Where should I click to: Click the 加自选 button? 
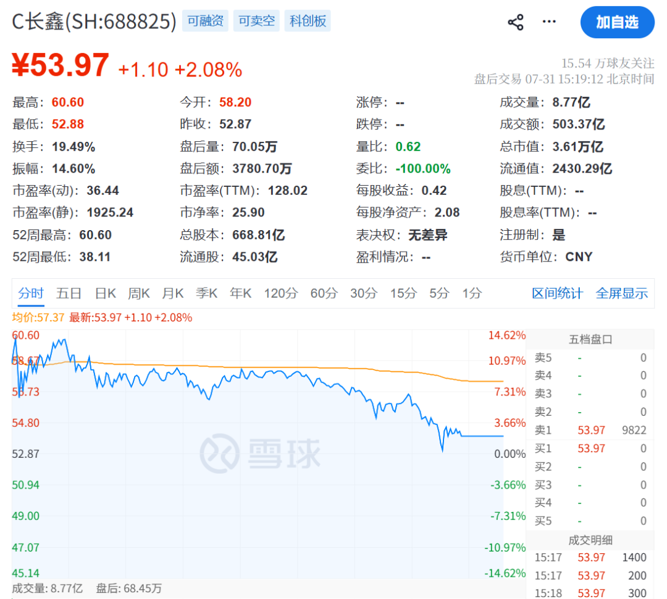[617, 22]
